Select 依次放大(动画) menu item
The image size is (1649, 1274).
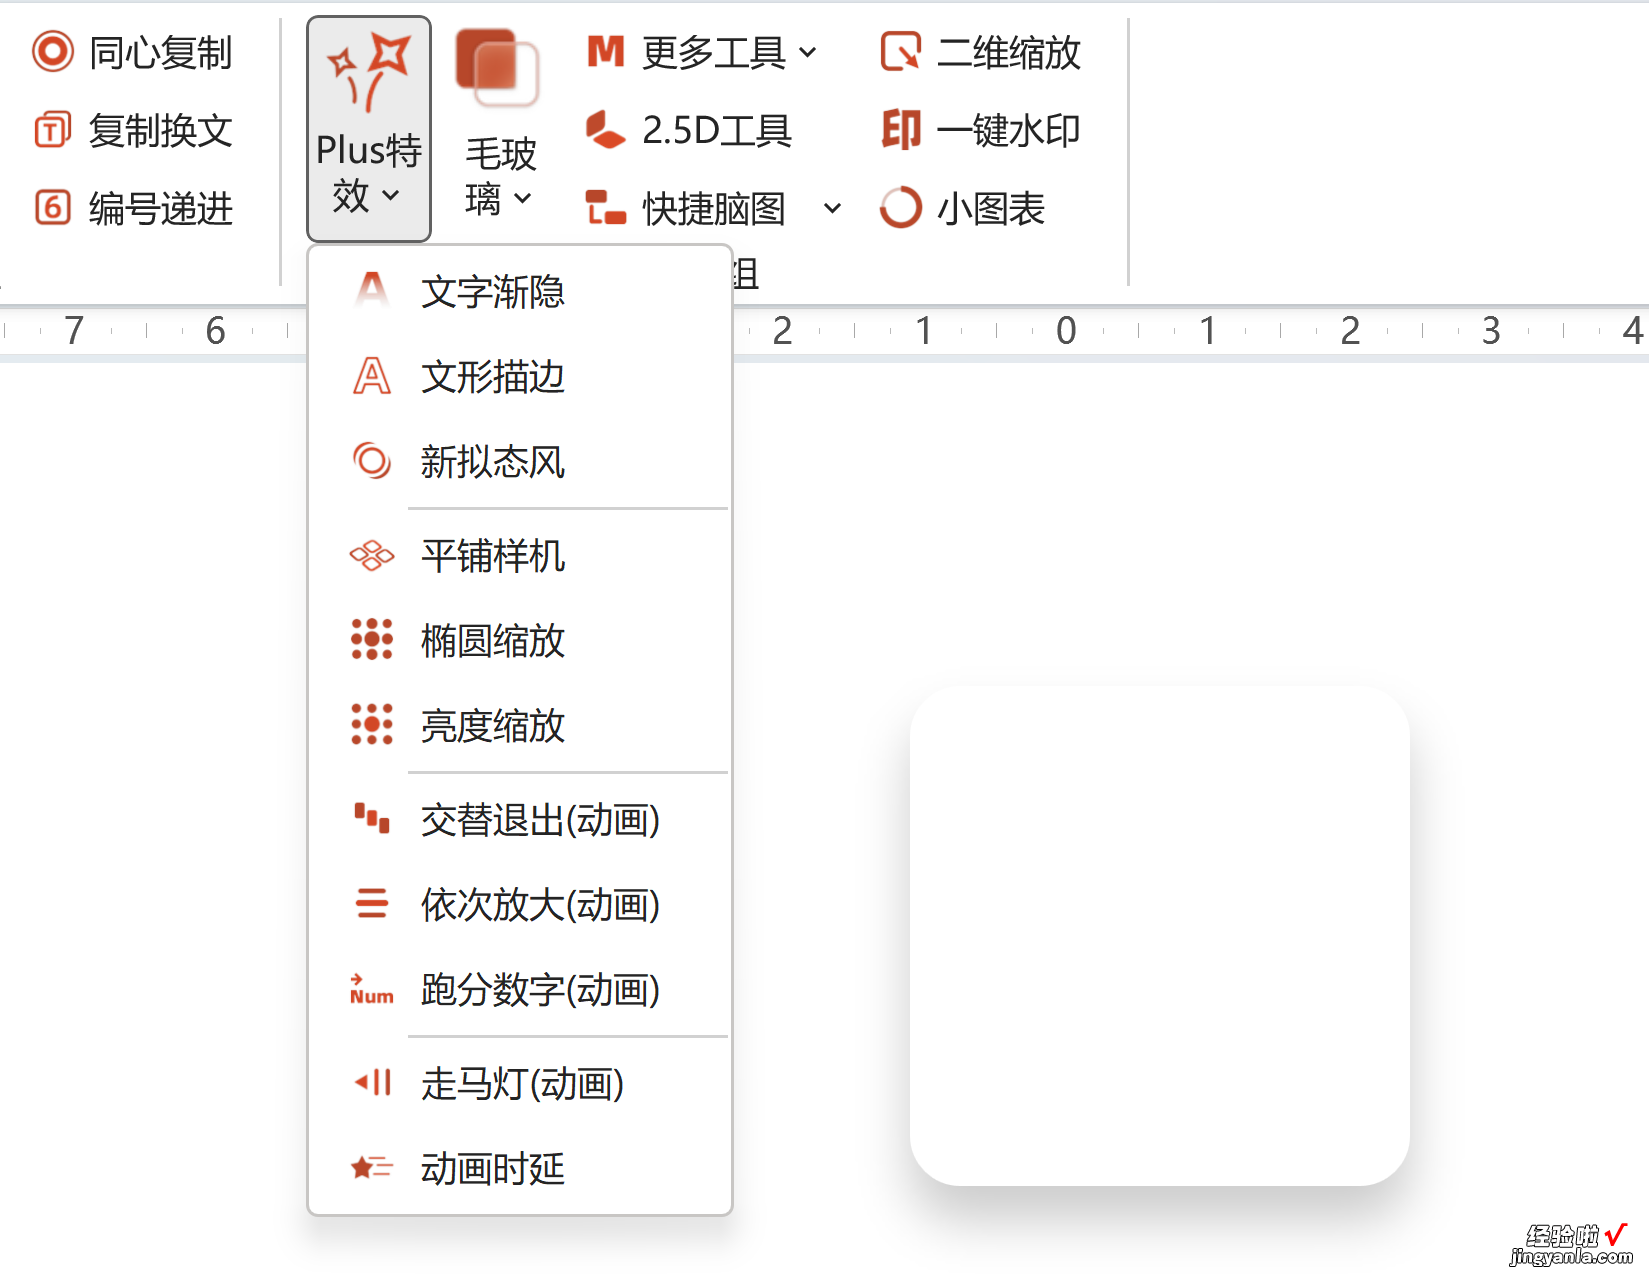point(520,904)
